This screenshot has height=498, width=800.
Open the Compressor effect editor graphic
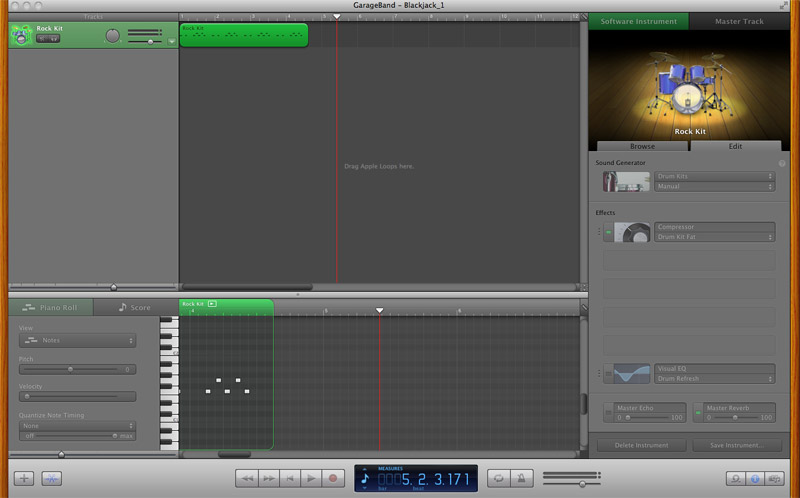pyautogui.click(x=632, y=232)
